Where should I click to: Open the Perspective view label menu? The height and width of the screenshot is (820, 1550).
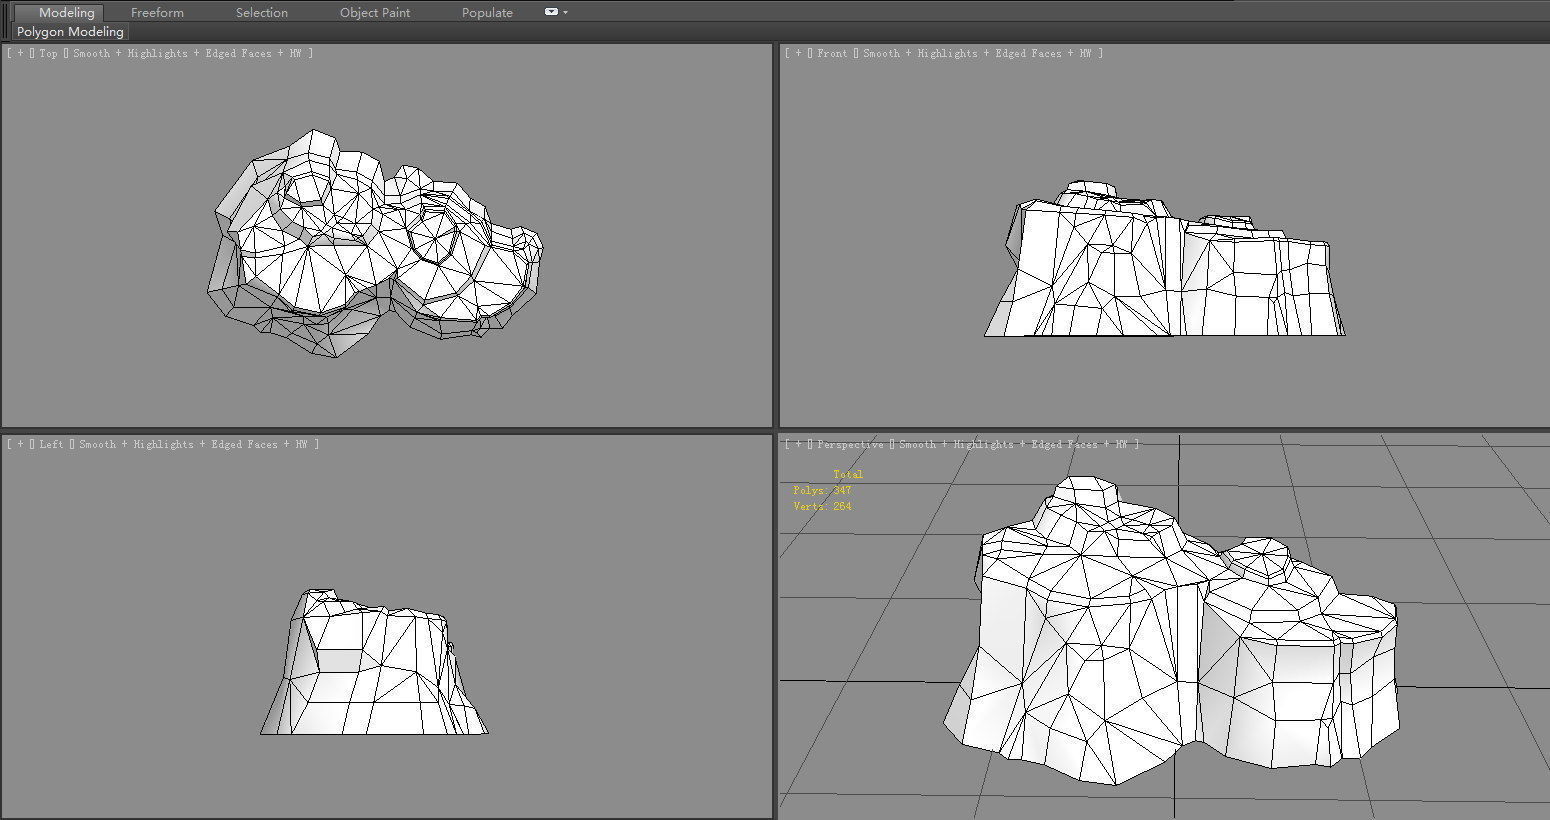pyautogui.click(x=850, y=444)
